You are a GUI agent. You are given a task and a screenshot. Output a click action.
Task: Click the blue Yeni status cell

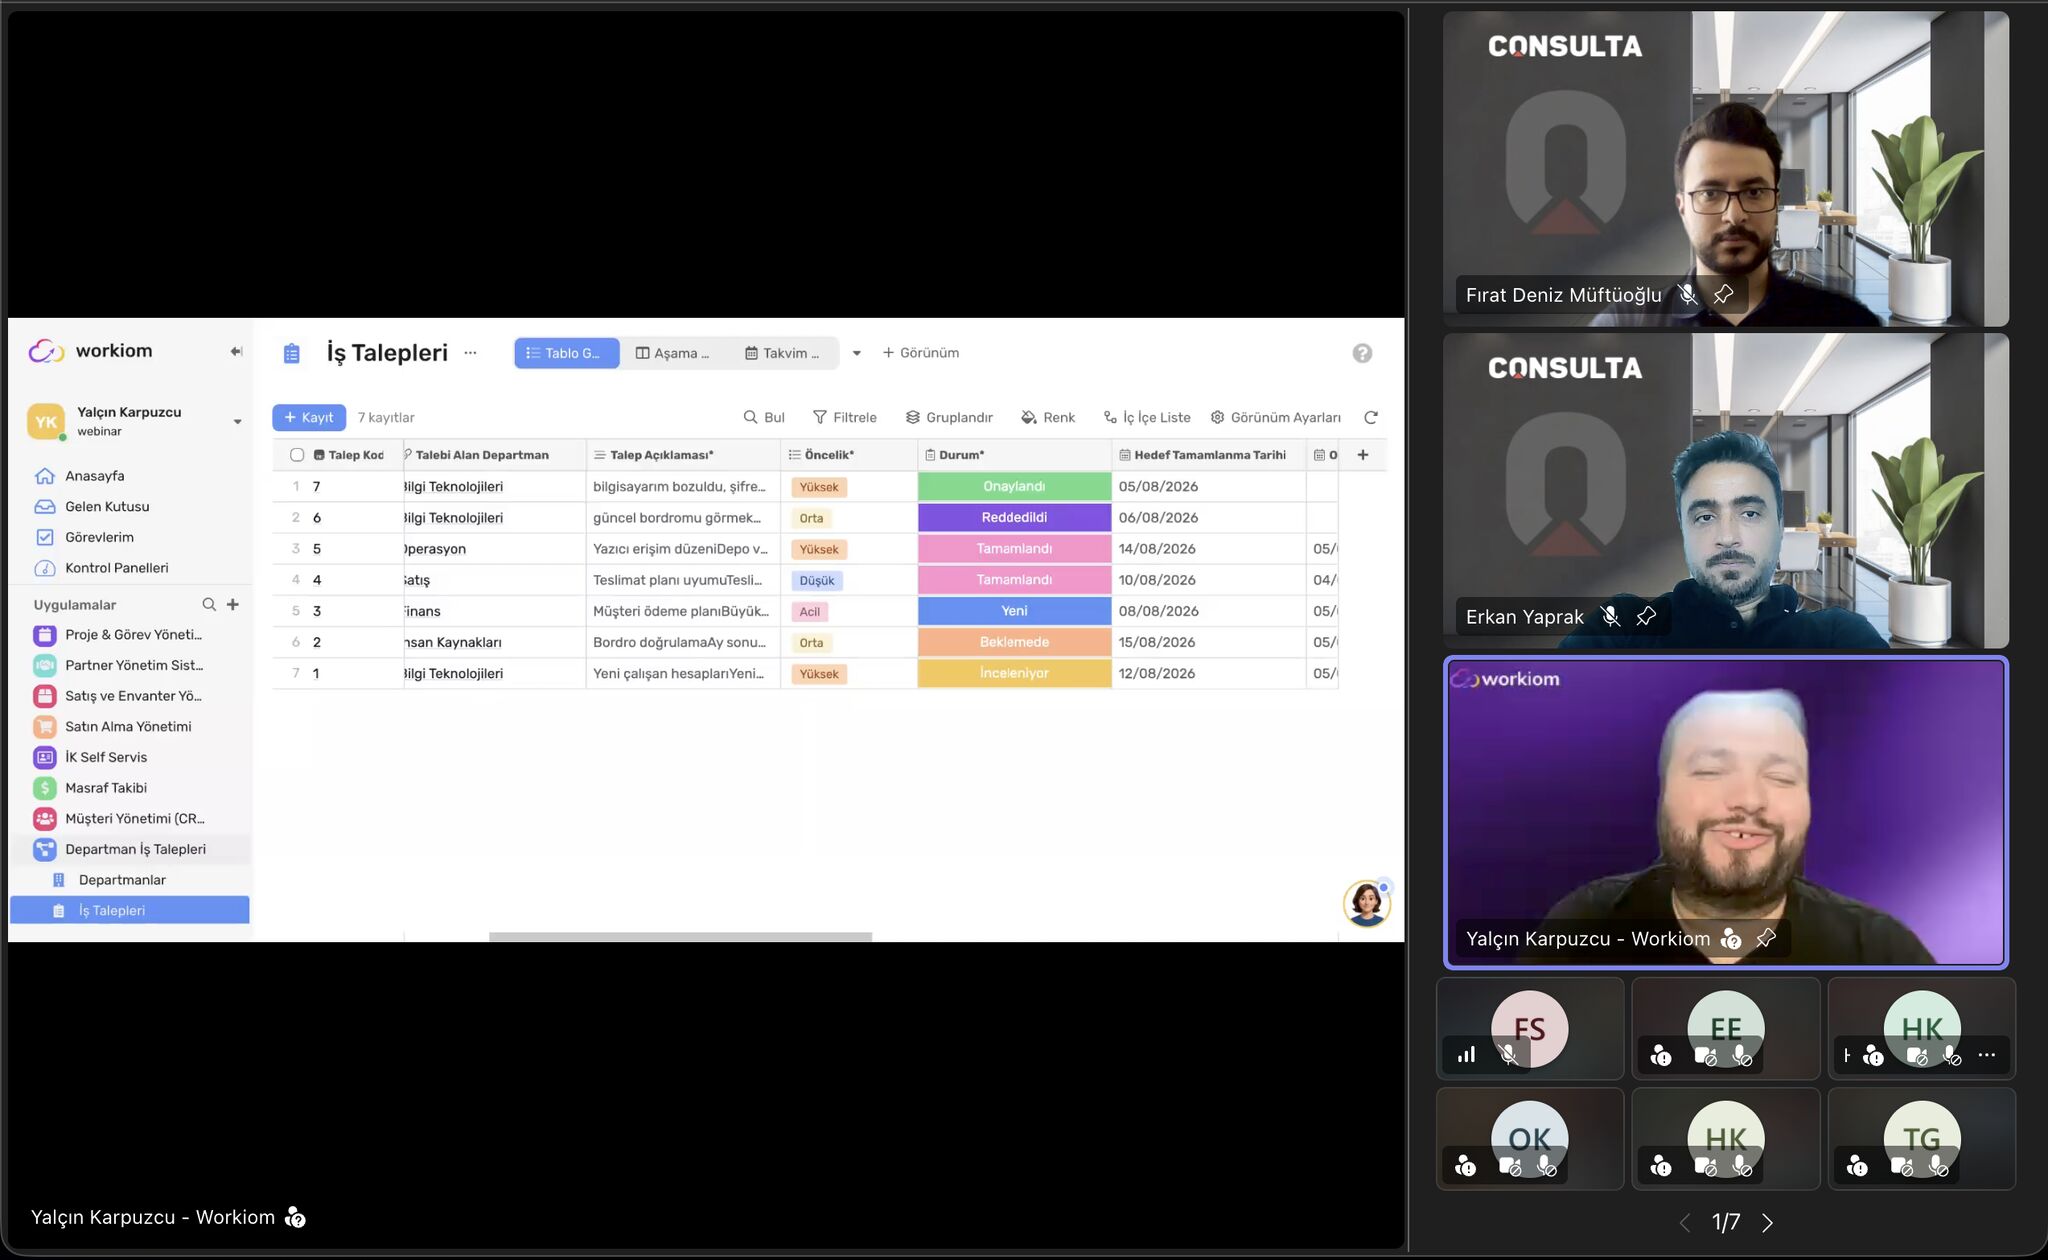pos(1014,611)
